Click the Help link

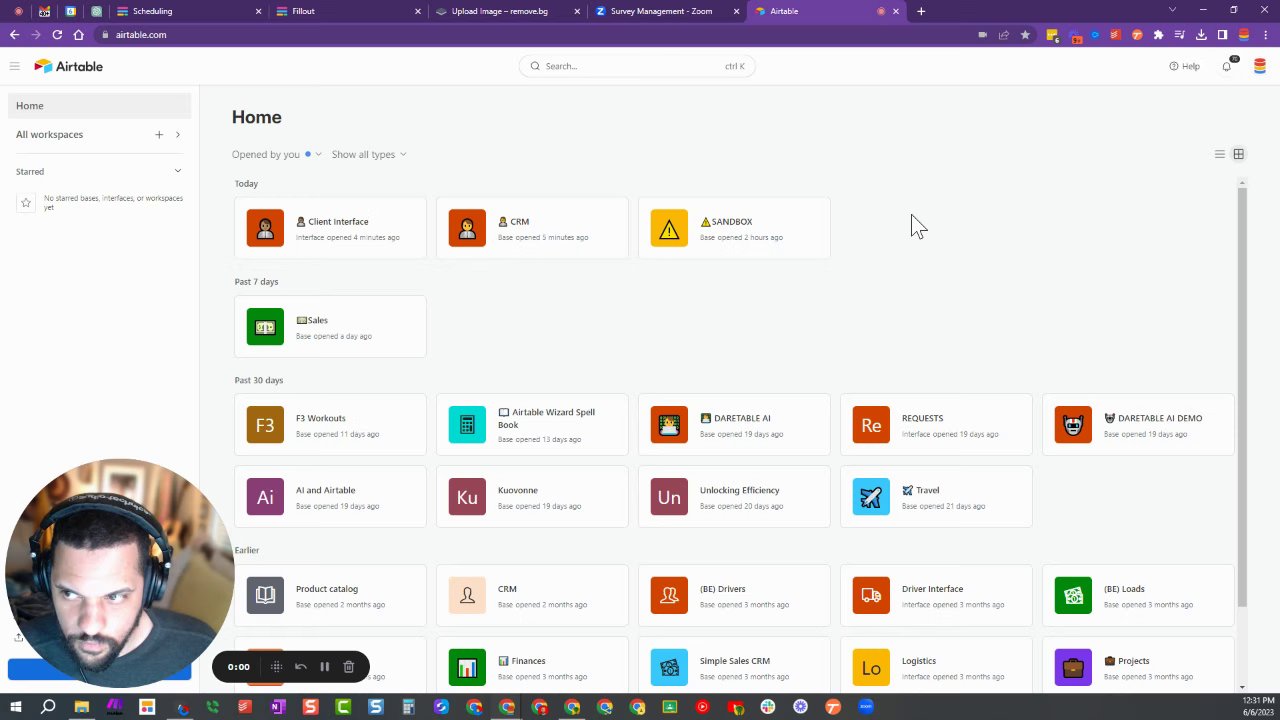[x=1184, y=66]
